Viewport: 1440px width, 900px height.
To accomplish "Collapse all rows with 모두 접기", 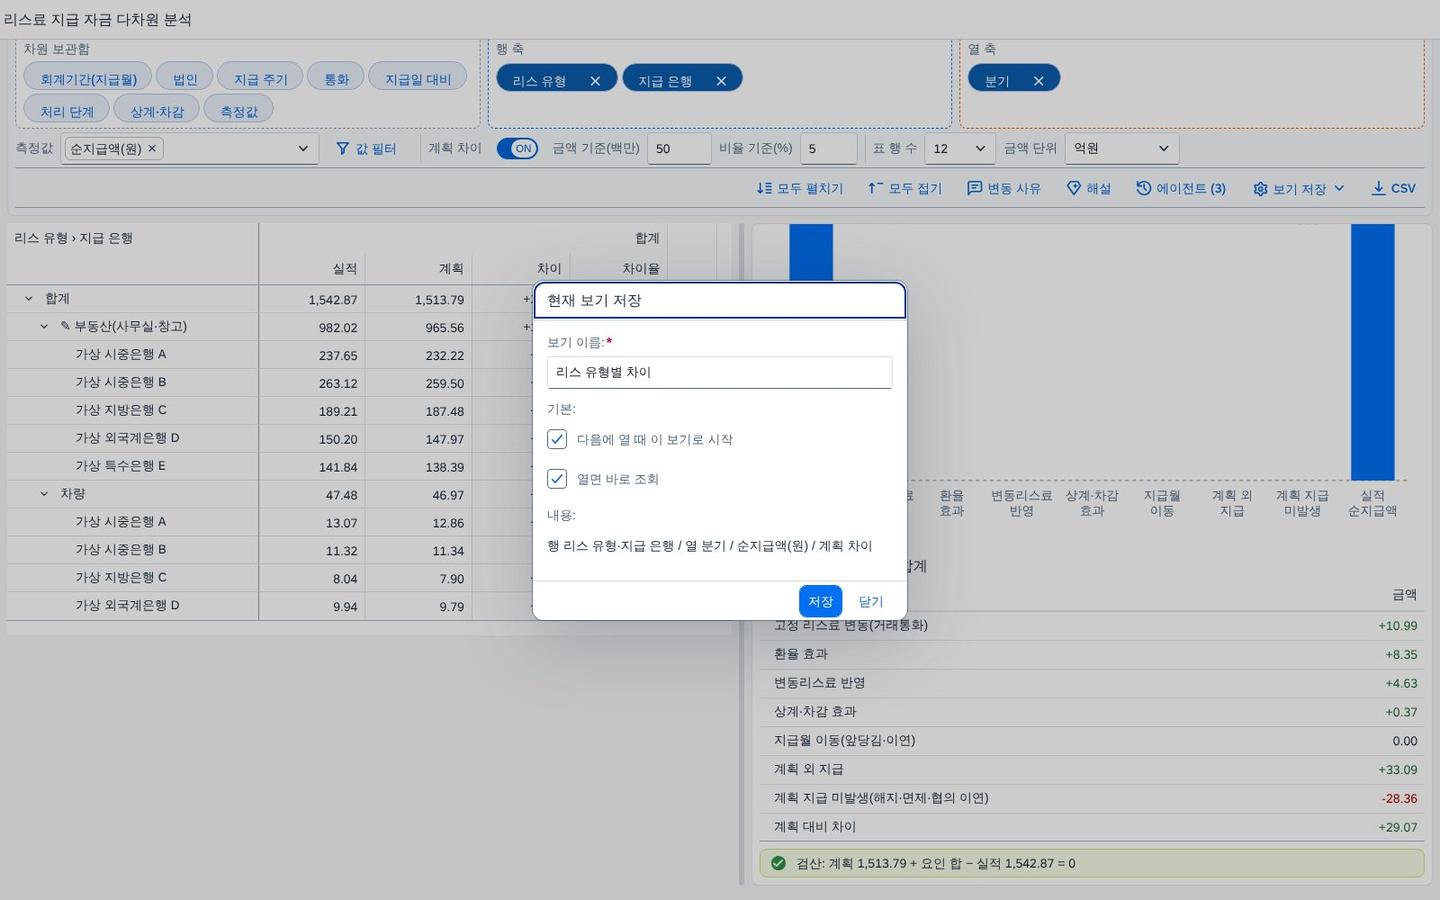I will 905,188.
